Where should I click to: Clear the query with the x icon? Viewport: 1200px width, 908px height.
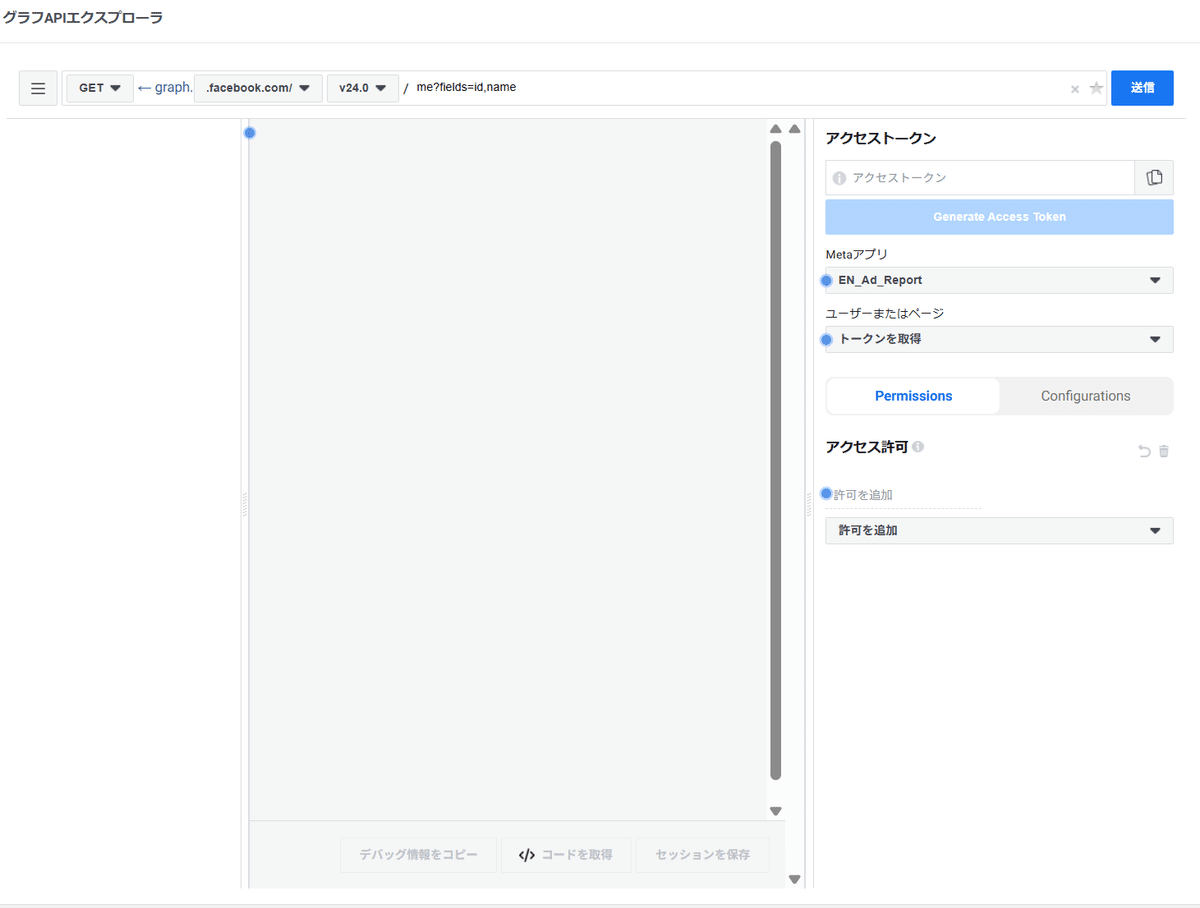click(x=1075, y=89)
